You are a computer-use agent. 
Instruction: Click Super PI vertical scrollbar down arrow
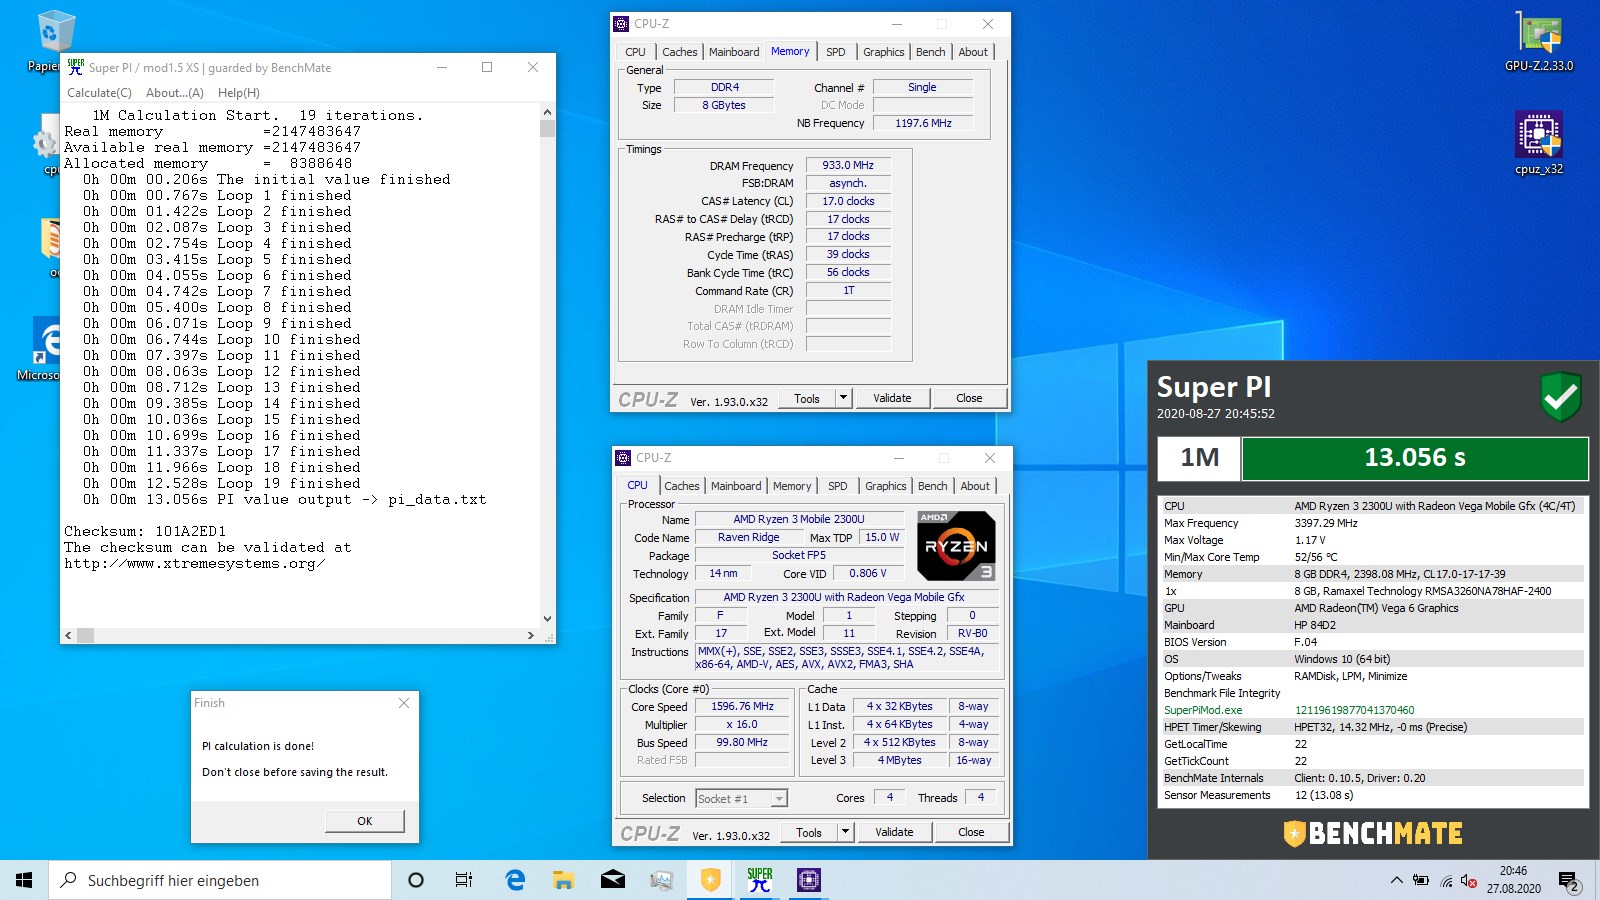[547, 619]
